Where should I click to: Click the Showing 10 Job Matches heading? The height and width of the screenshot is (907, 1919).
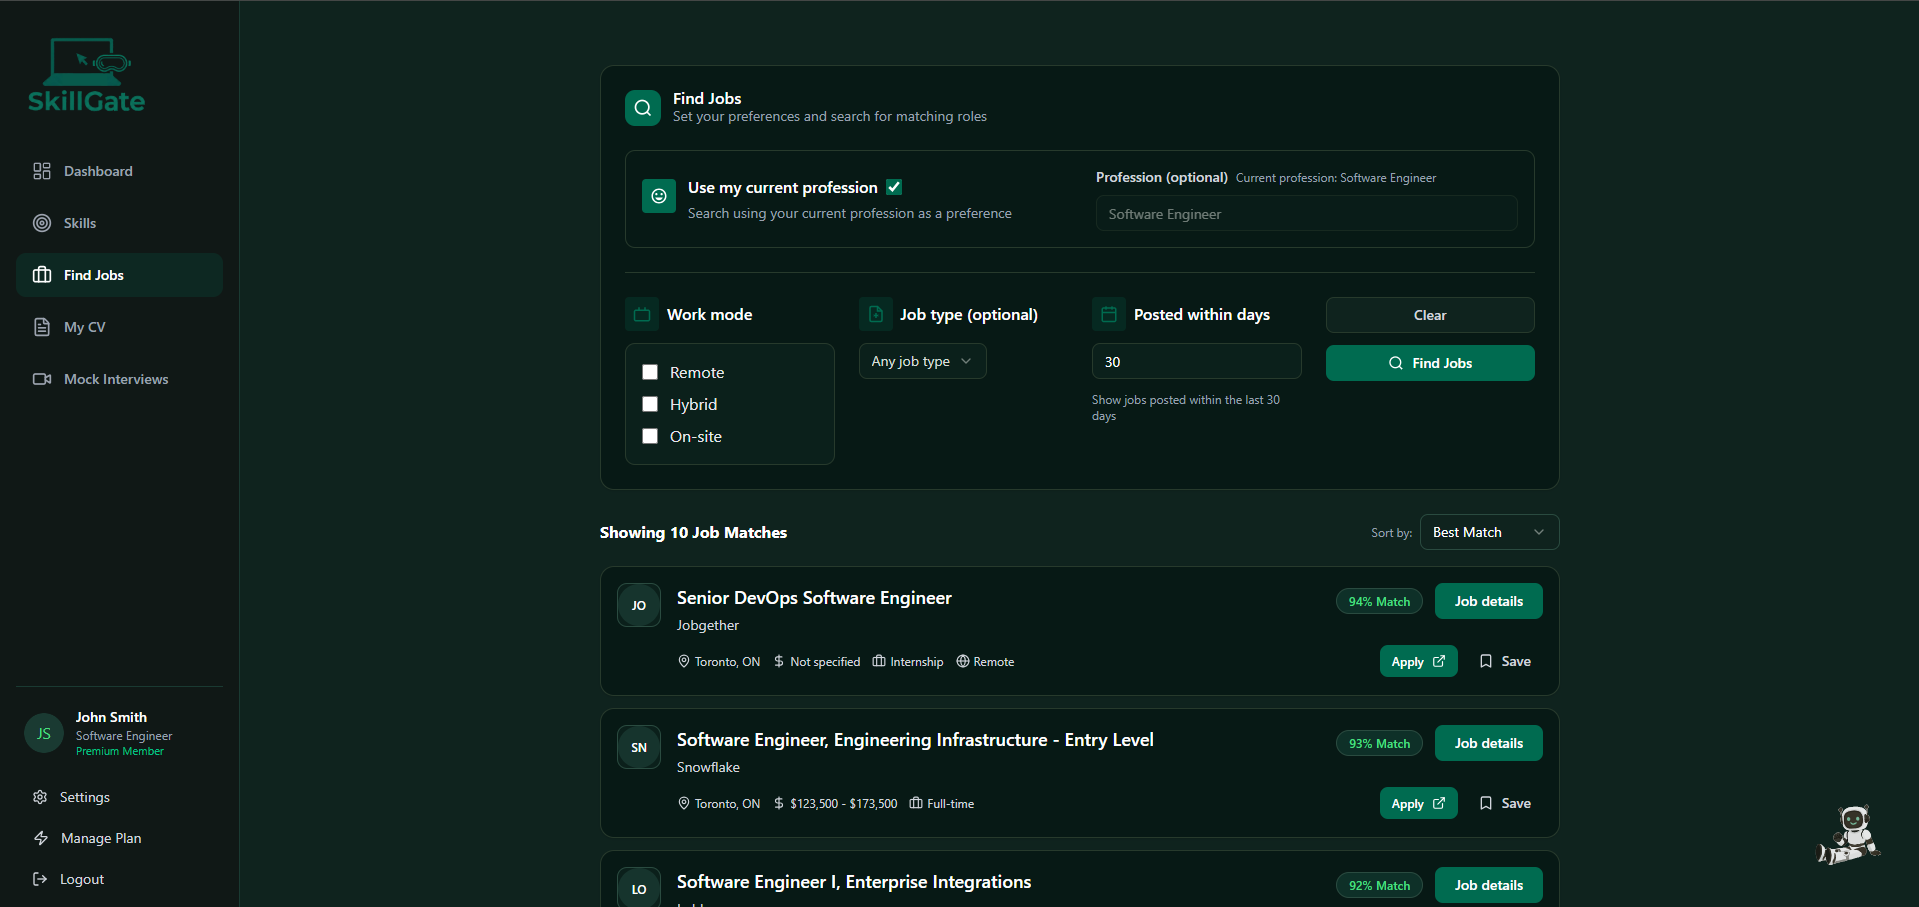click(x=693, y=532)
